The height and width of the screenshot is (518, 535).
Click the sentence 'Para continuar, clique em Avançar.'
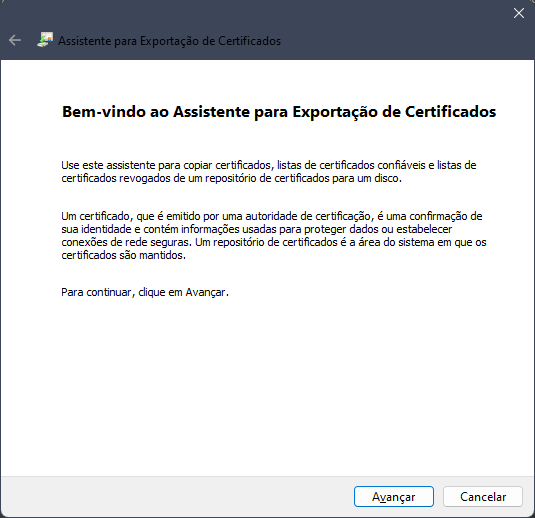[x=145, y=292]
